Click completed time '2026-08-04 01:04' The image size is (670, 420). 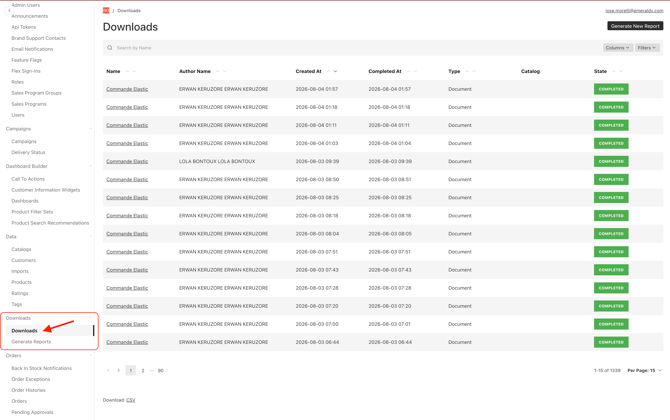click(x=390, y=144)
